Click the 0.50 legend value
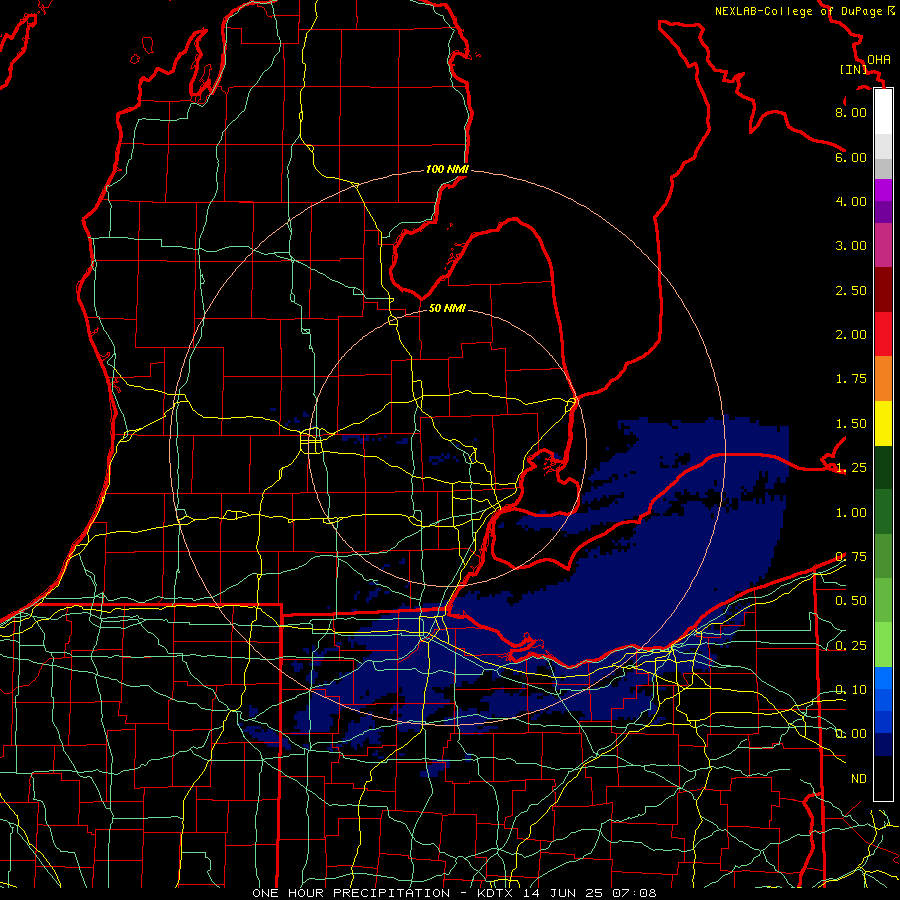This screenshot has width=900, height=900. [x=851, y=601]
